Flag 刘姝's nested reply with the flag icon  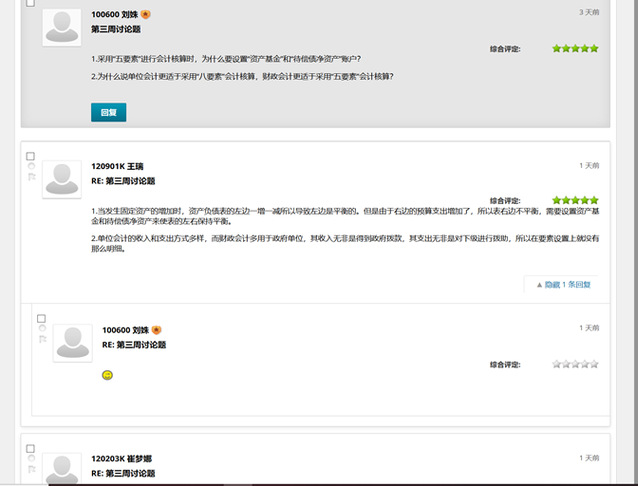[41, 339]
